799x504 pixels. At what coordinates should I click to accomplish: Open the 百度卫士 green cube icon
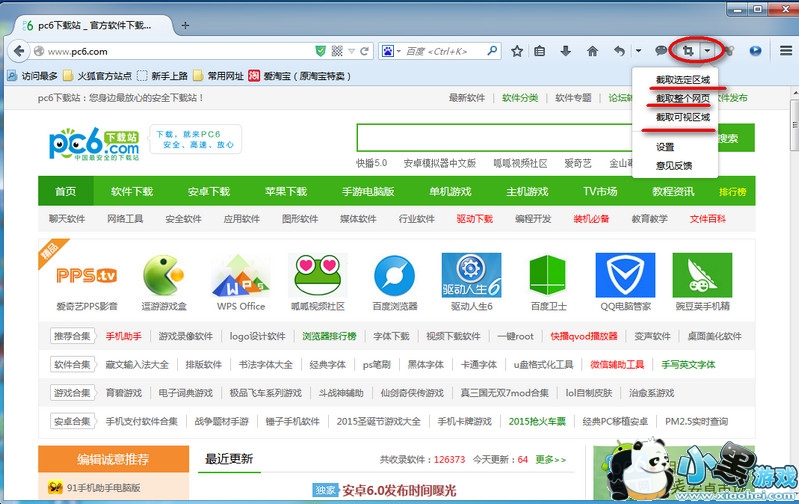(548, 276)
